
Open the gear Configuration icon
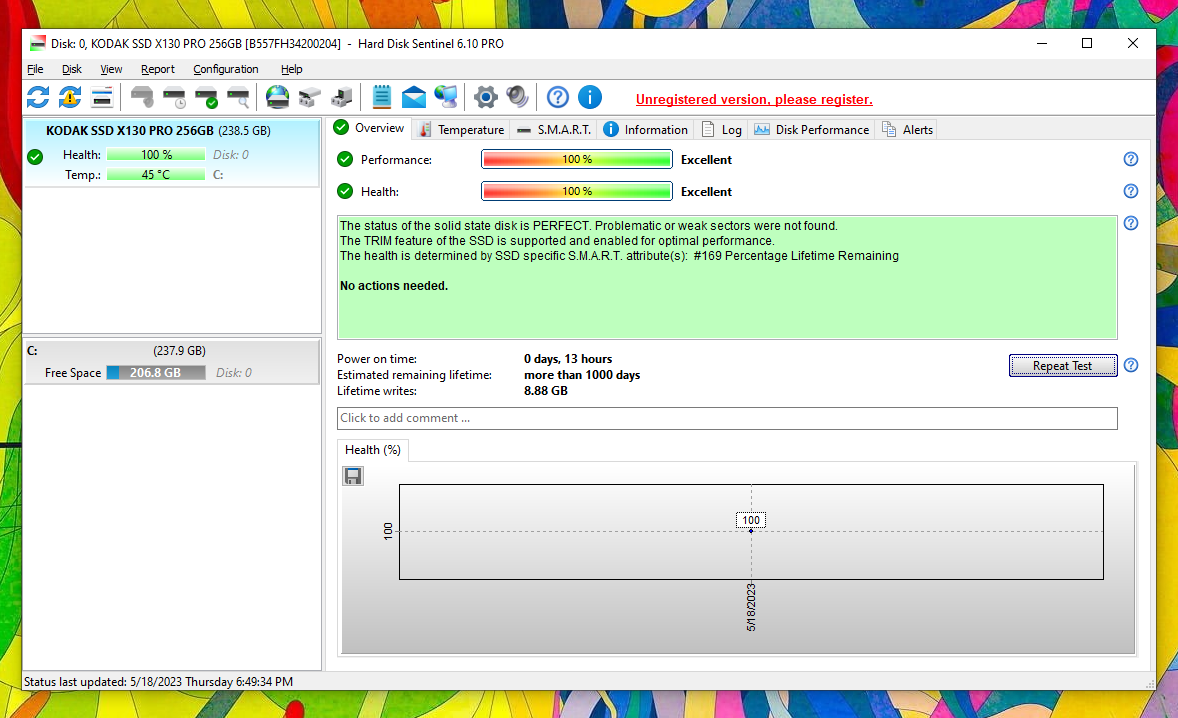pyautogui.click(x=486, y=97)
